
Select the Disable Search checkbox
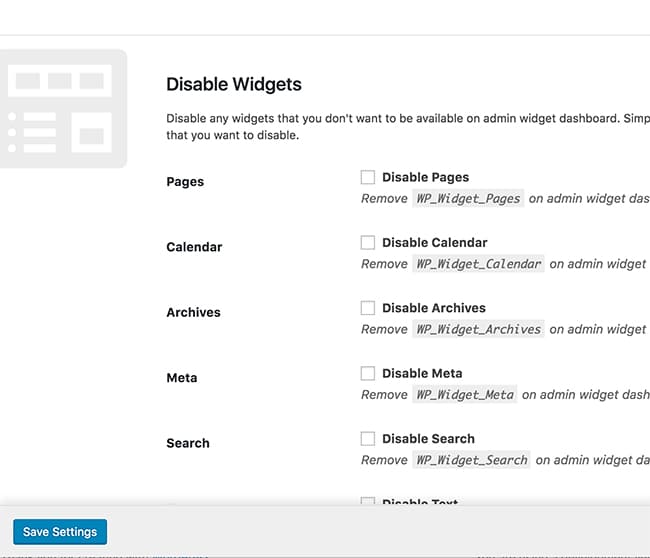368,439
